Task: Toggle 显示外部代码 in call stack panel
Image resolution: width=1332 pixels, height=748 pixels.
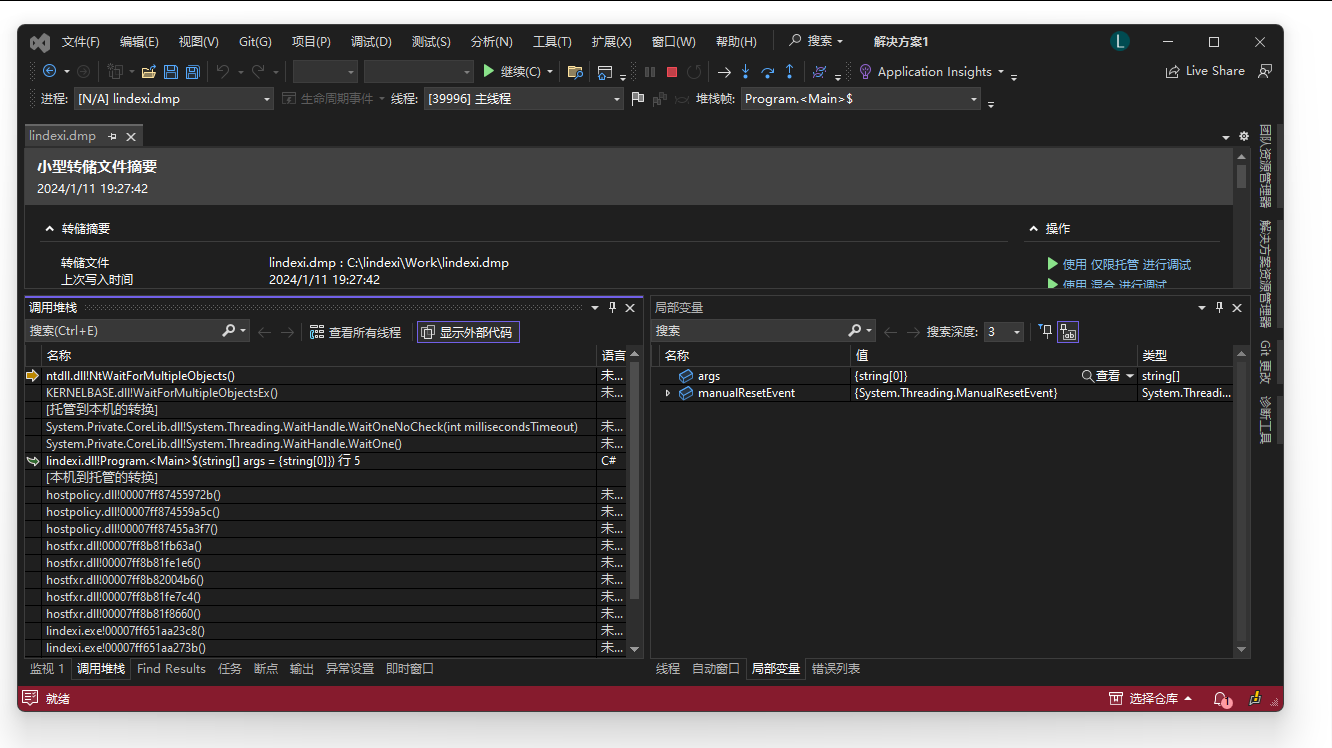Action: click(468, 332)
